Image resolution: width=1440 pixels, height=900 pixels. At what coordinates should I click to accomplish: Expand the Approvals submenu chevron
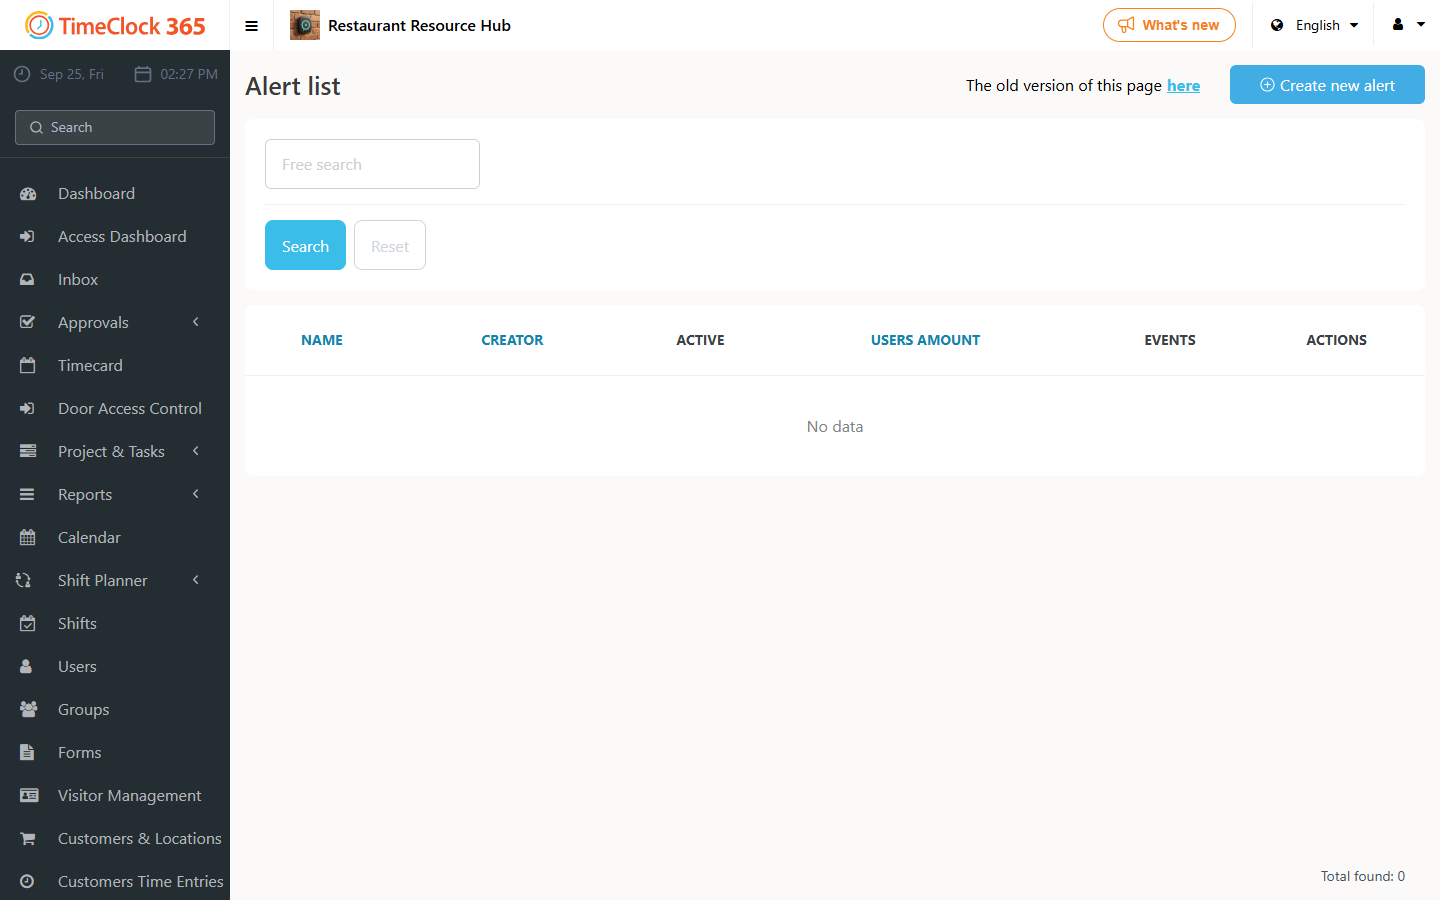196,322
